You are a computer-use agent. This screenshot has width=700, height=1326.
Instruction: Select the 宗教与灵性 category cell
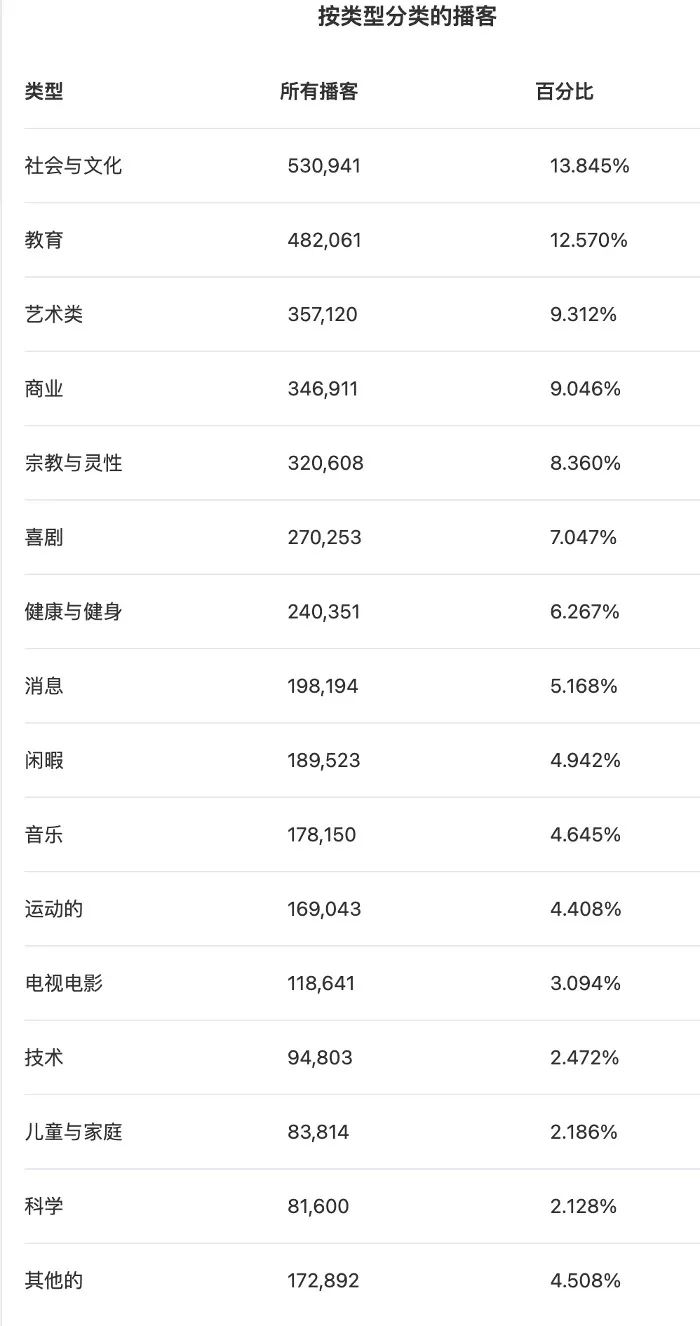(73, 463)
